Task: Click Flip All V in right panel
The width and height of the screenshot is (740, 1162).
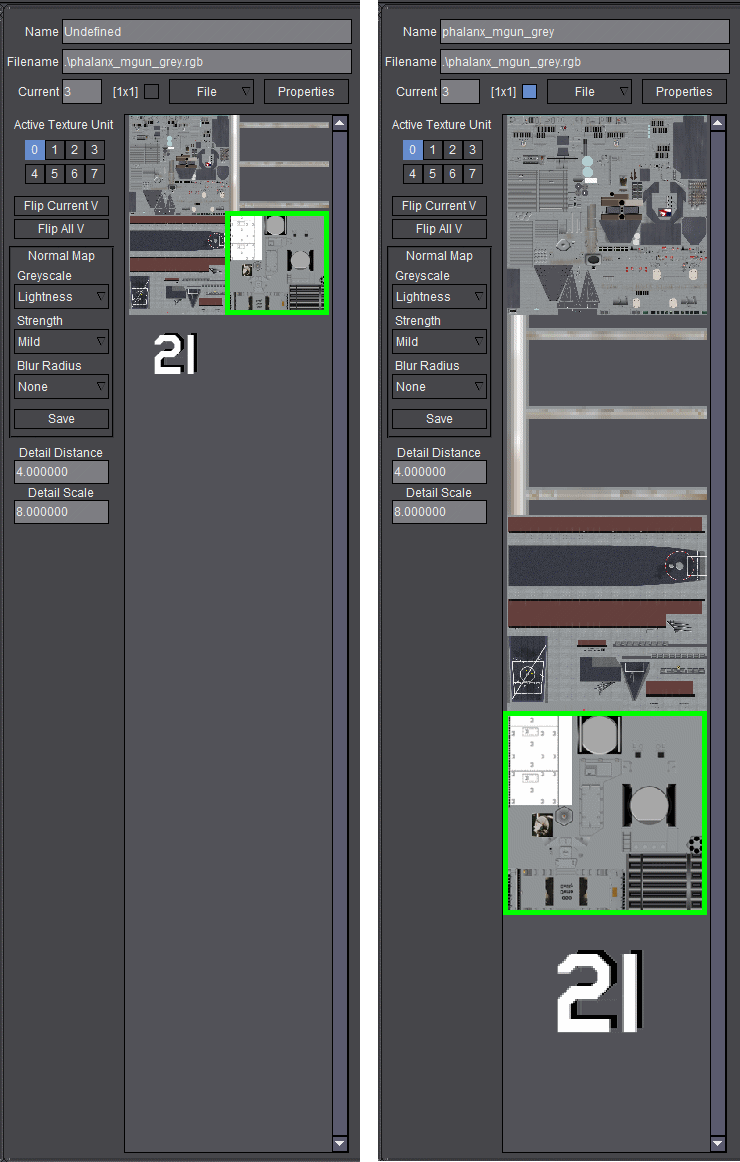Action: (439, 229)
